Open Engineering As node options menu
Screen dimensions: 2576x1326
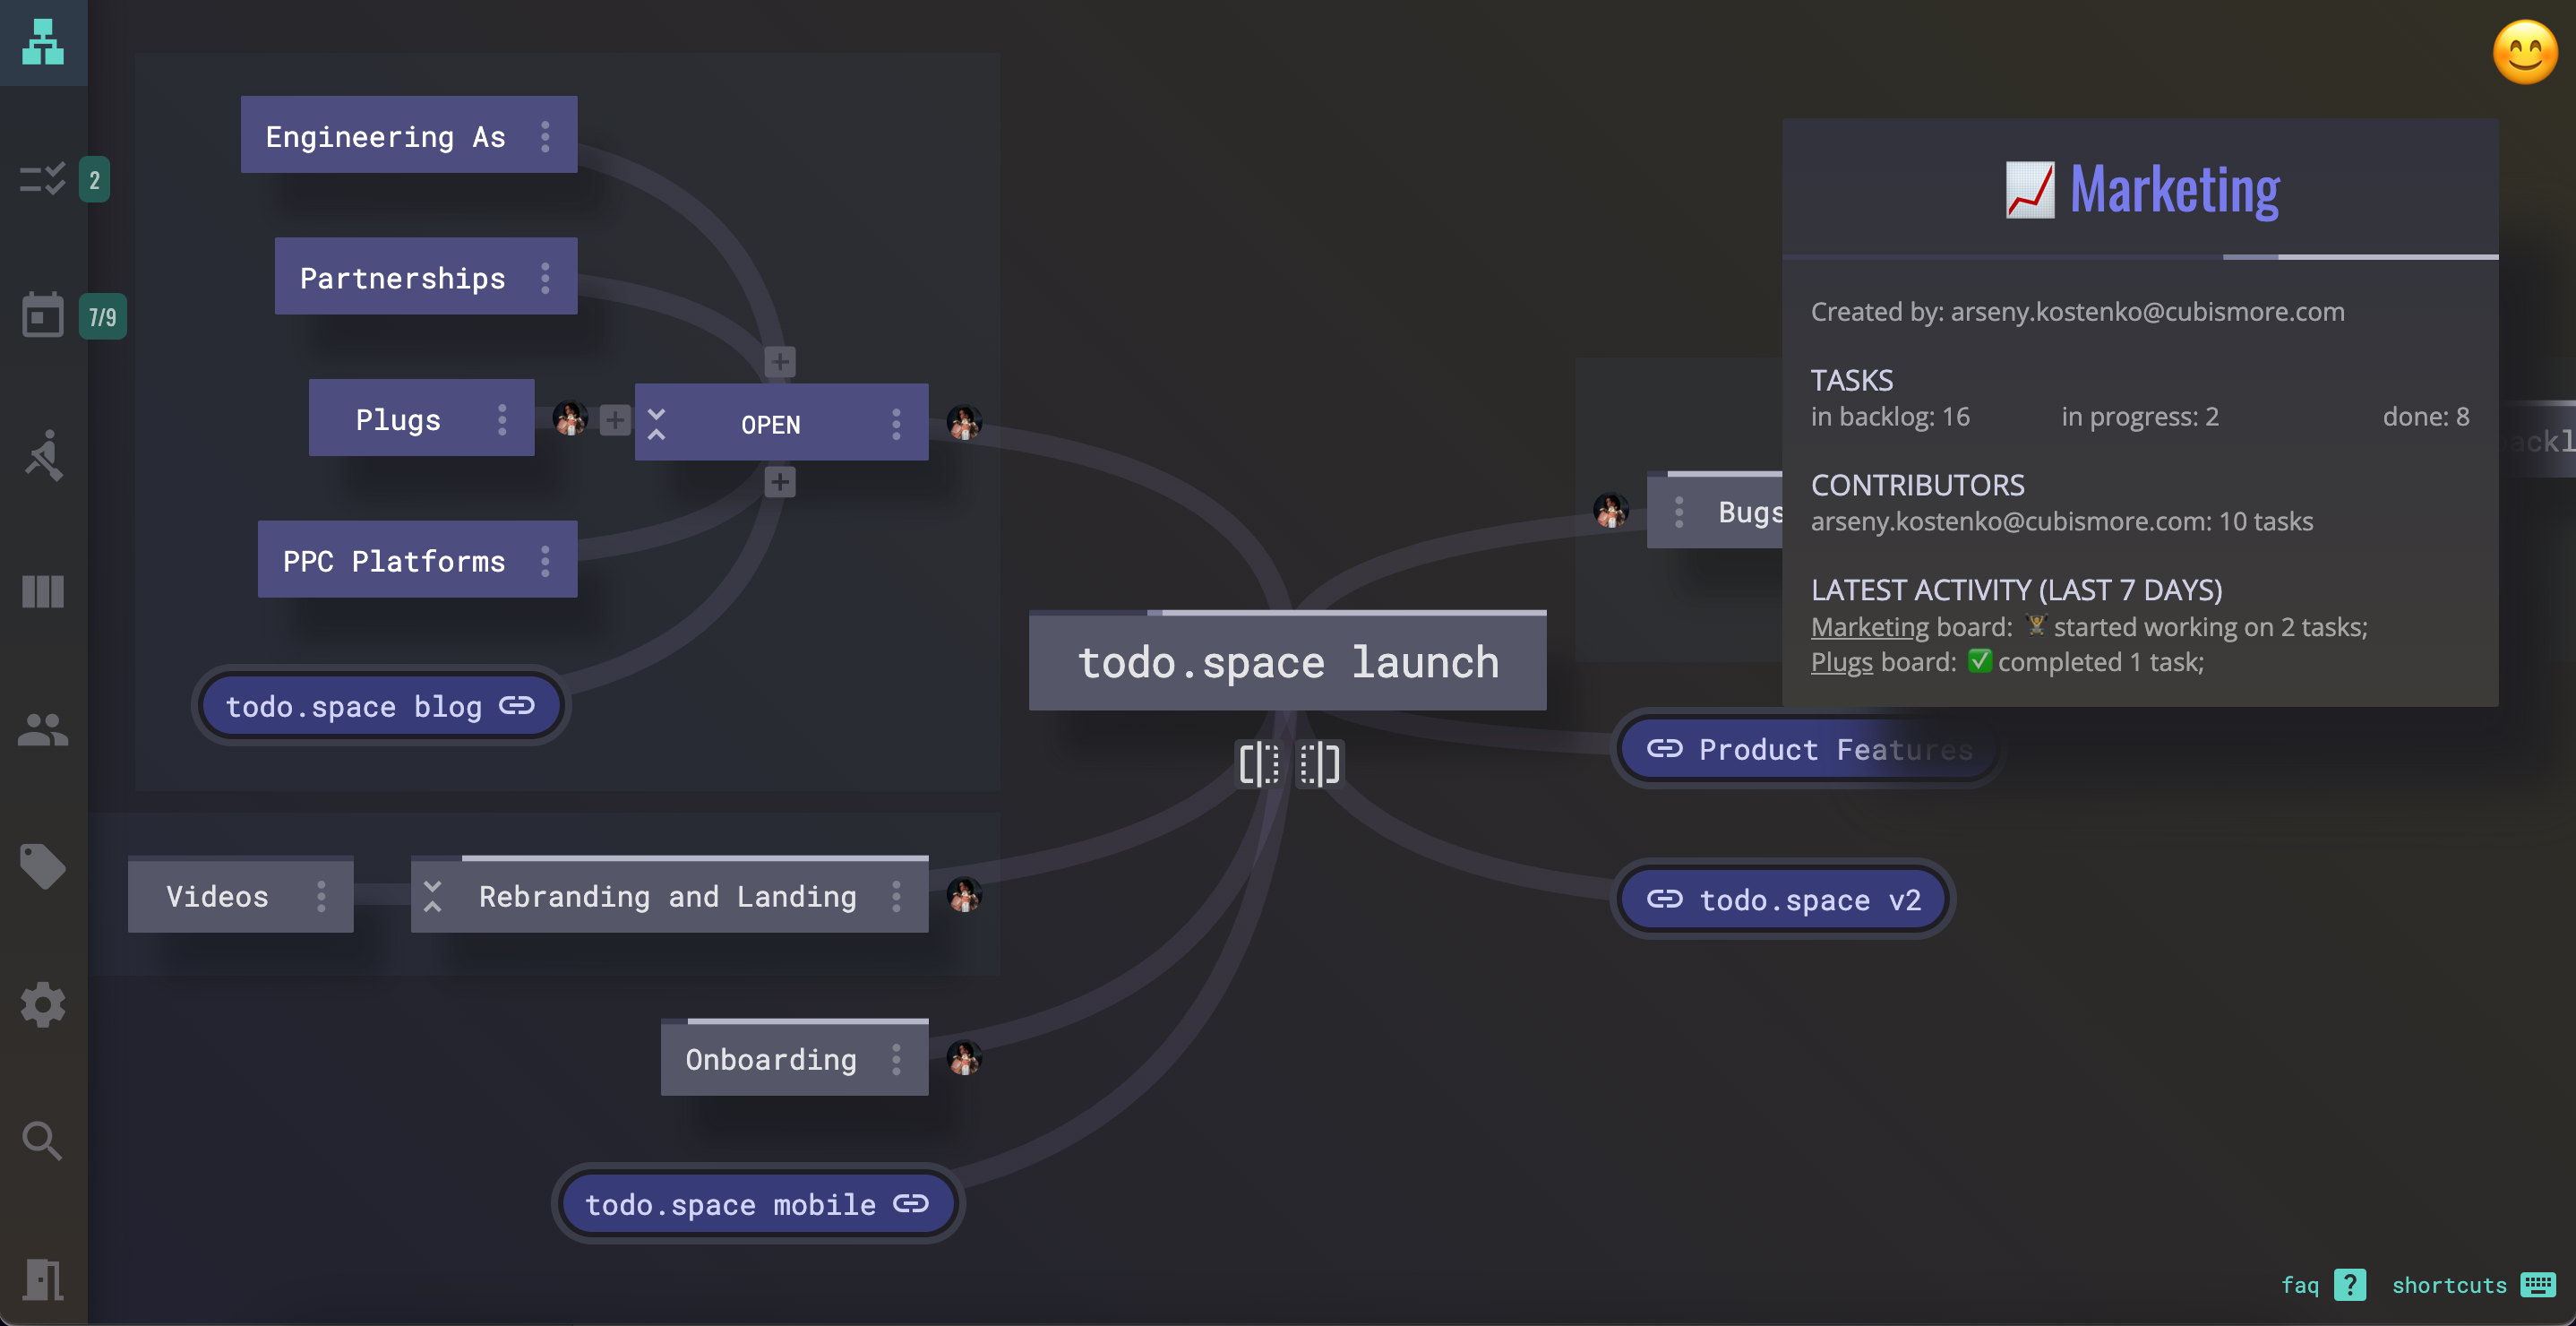545,136
